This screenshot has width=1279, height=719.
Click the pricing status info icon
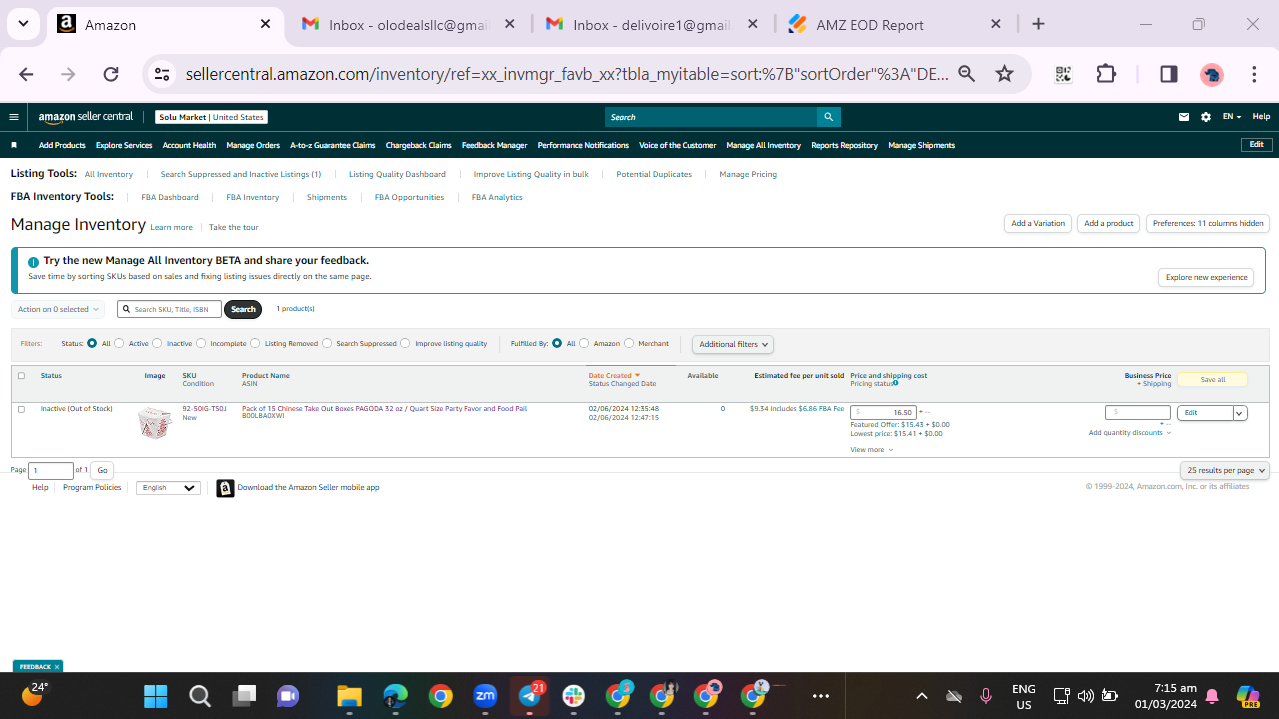895,383
